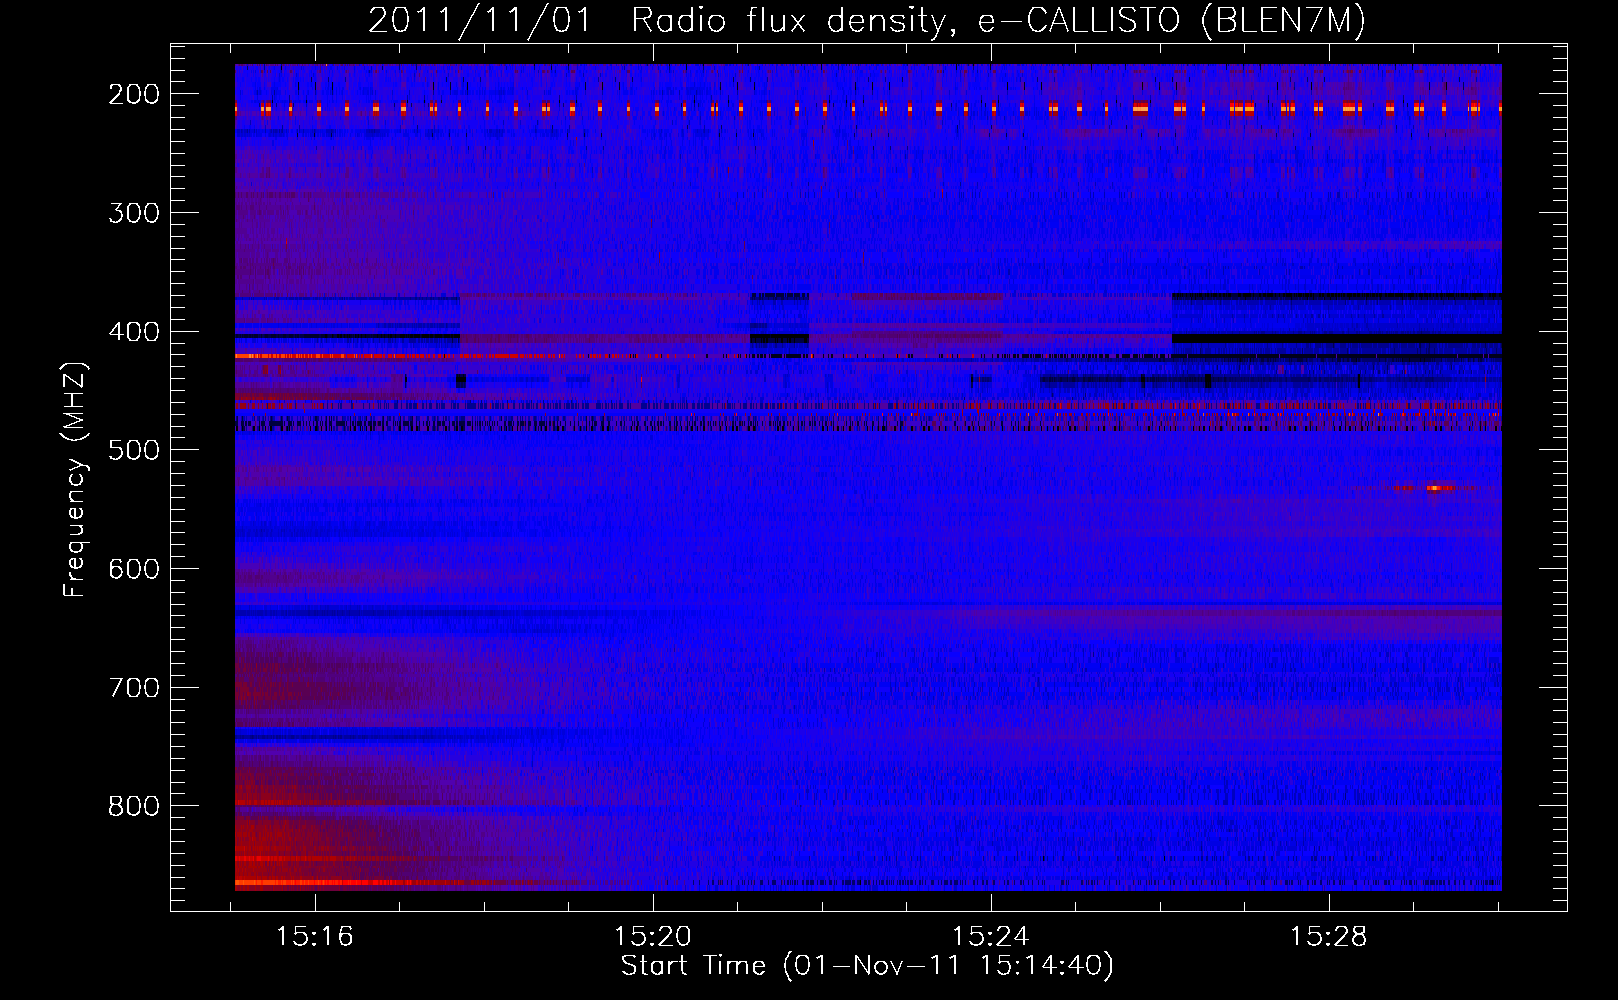The width and height of the screenshot is (1618, 1000).
Task: Click the 800 frequency tick label
Action: (x=134, y=806)
